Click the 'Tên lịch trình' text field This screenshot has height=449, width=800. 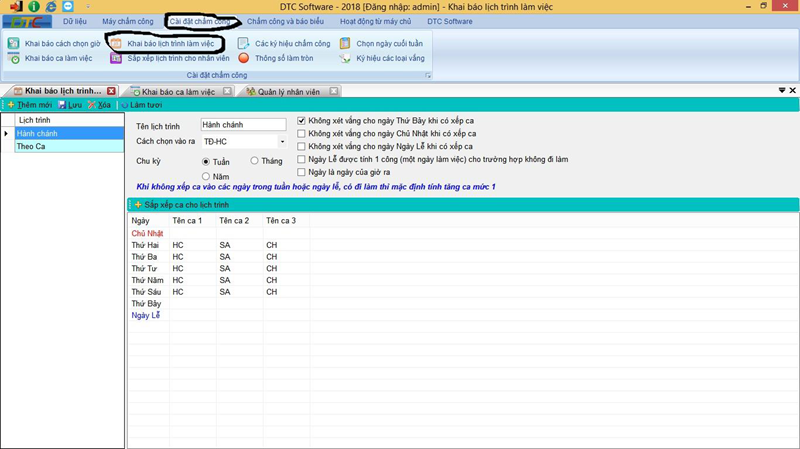pos(243,125)
